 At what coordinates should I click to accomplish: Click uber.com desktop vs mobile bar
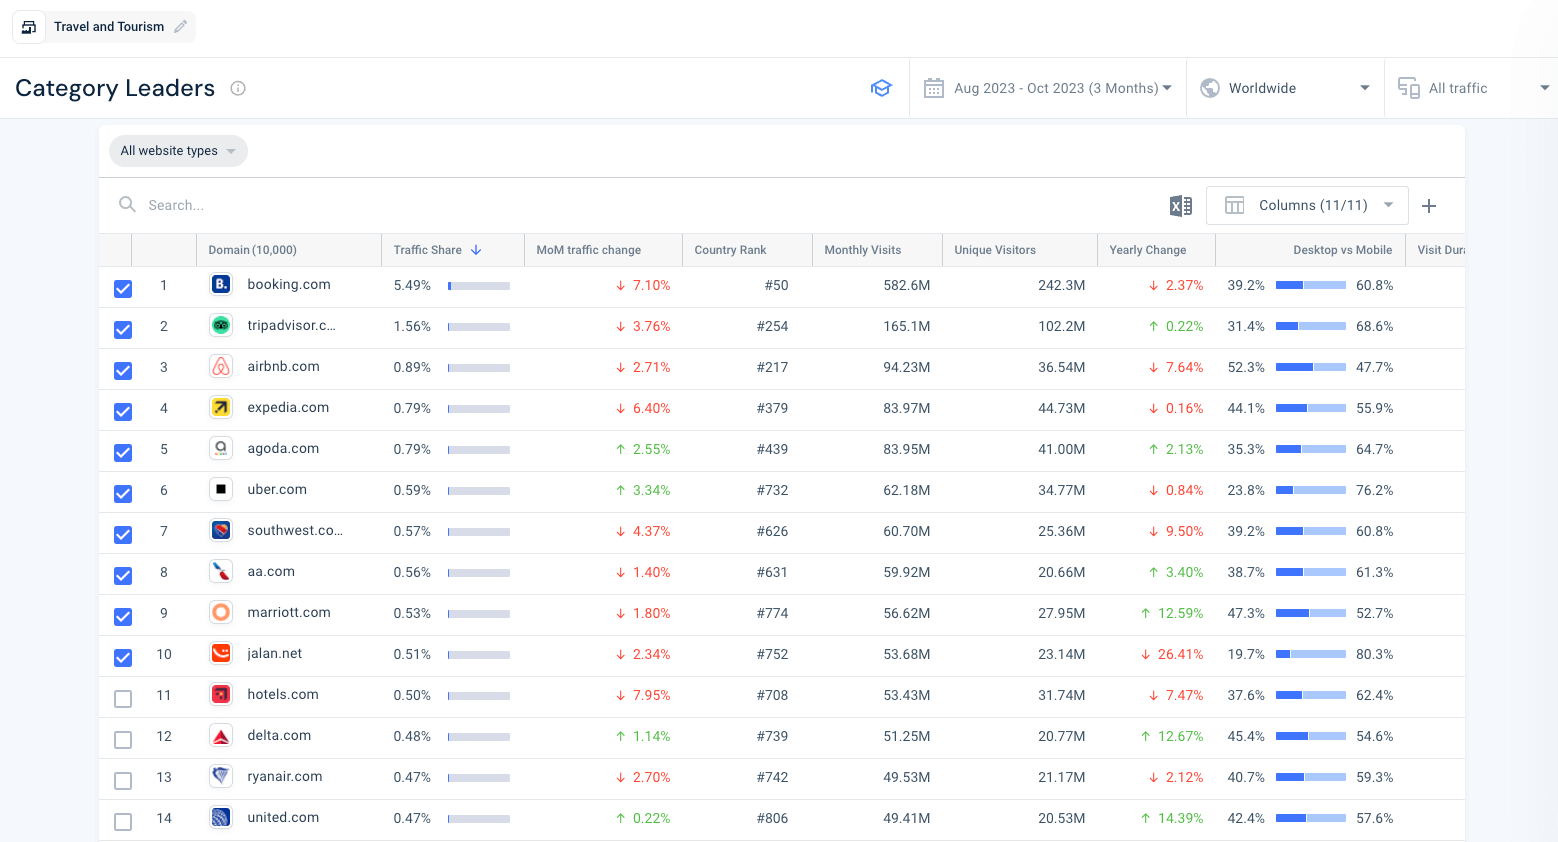(1311, 490)
